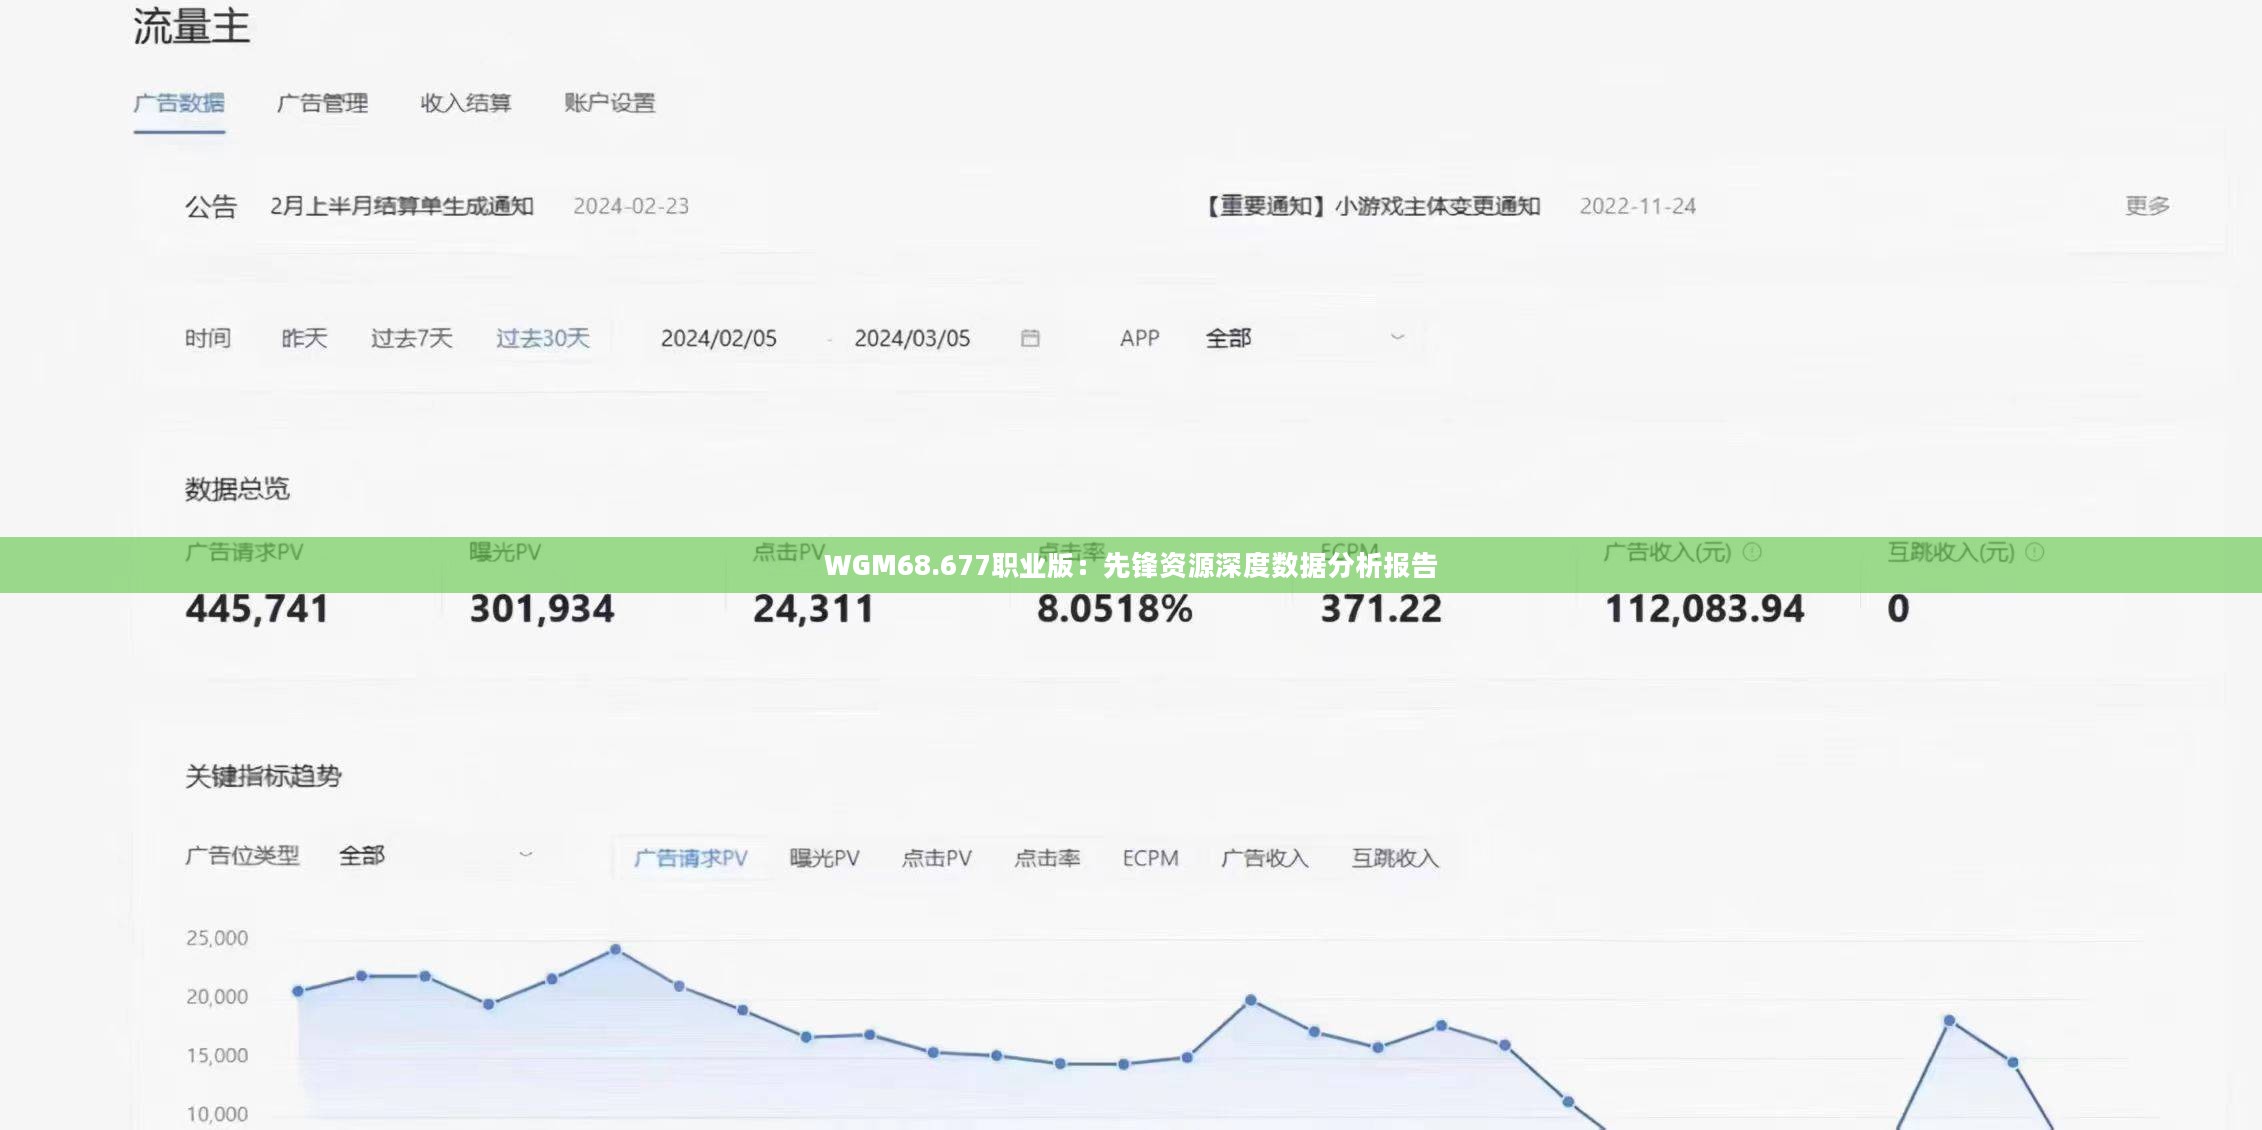Screen dimensions: 2262x1130
Task: Open the 收入结算 tab
Action: coord(466,103)
